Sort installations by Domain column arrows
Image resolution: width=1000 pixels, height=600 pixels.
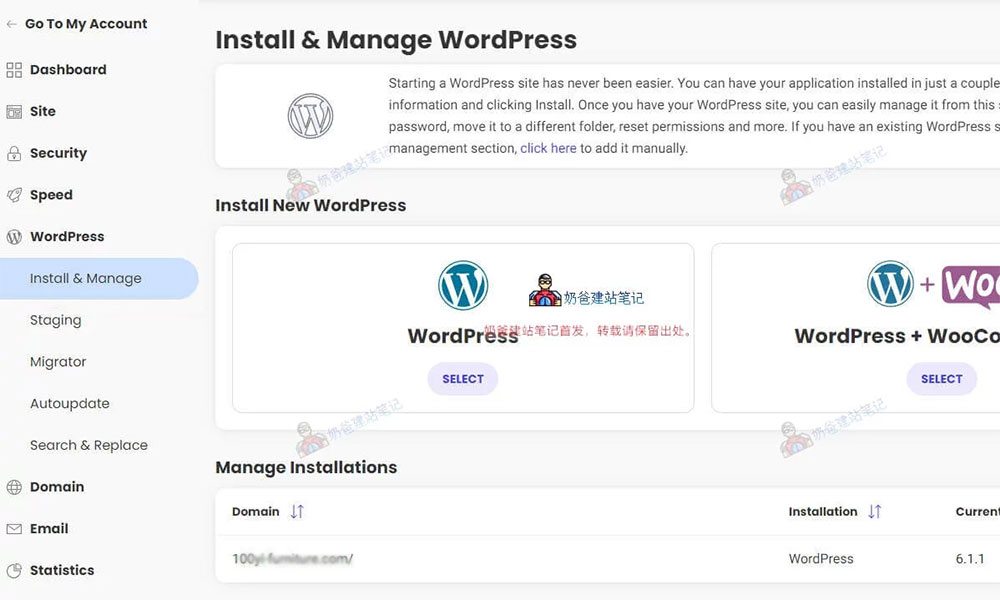pos(297,511)
